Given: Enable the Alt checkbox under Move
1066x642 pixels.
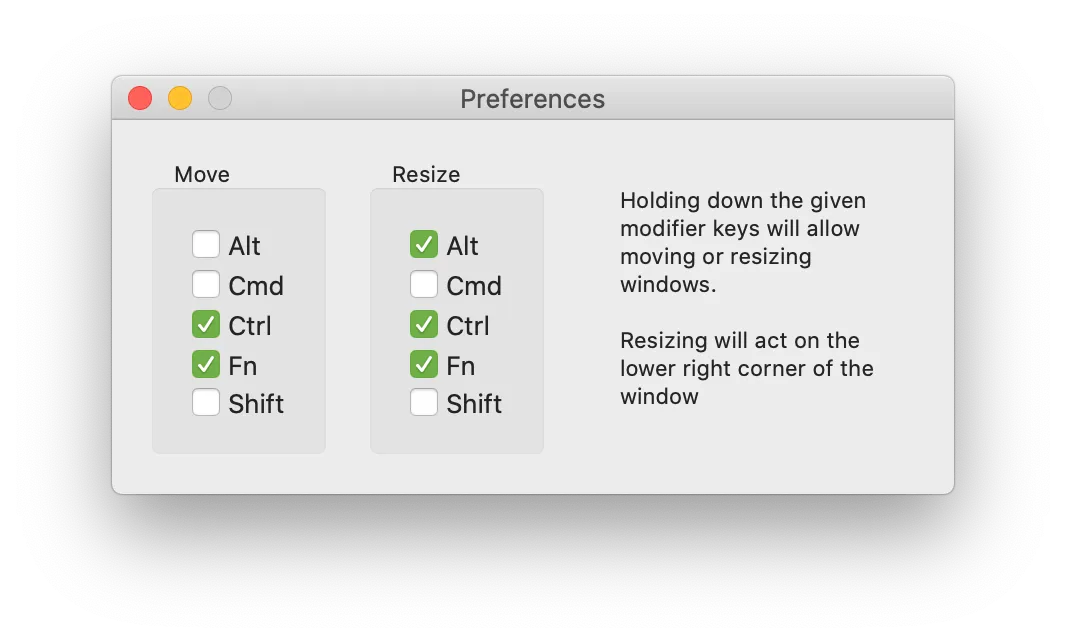Looking at the screenshot, I should pyautogui.click(x=206, y=244).
